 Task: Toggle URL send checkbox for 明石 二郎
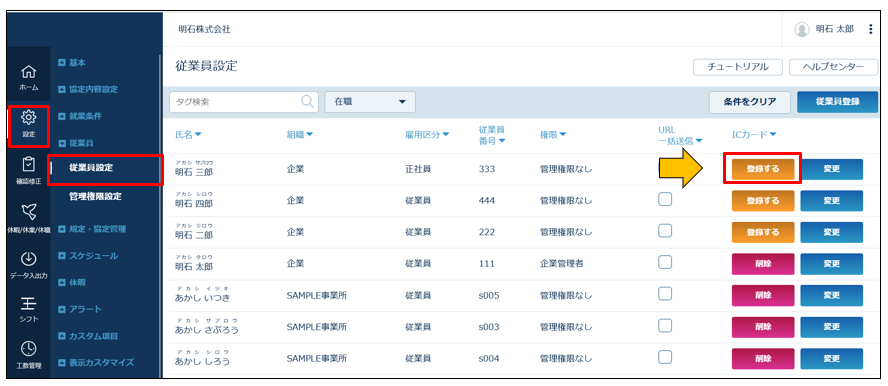[665, 230]
